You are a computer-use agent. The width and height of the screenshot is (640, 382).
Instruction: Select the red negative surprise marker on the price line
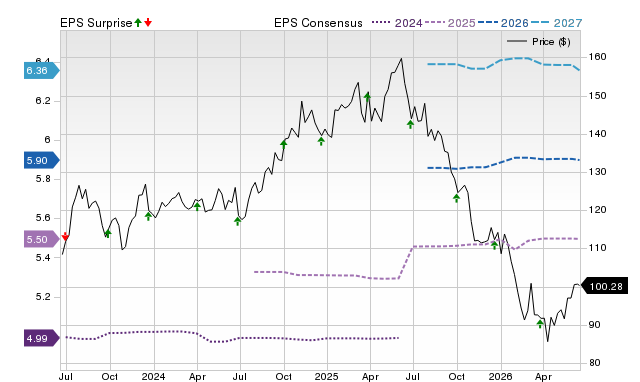65,236
